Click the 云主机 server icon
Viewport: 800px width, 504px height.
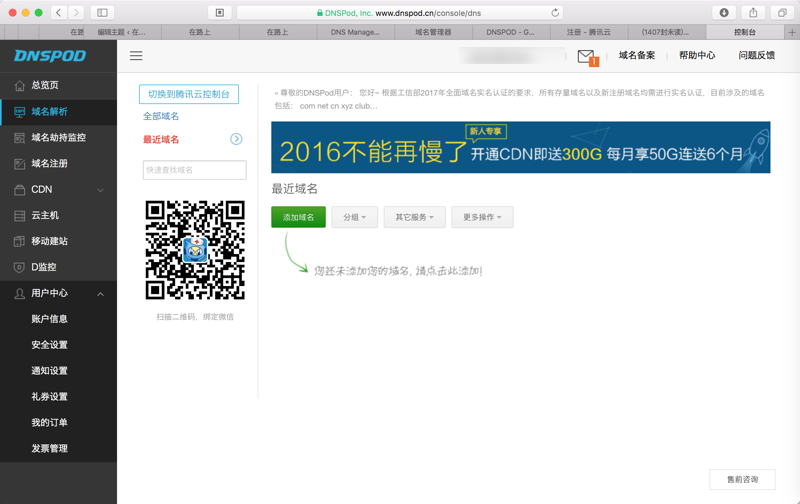tap(19, 216)
